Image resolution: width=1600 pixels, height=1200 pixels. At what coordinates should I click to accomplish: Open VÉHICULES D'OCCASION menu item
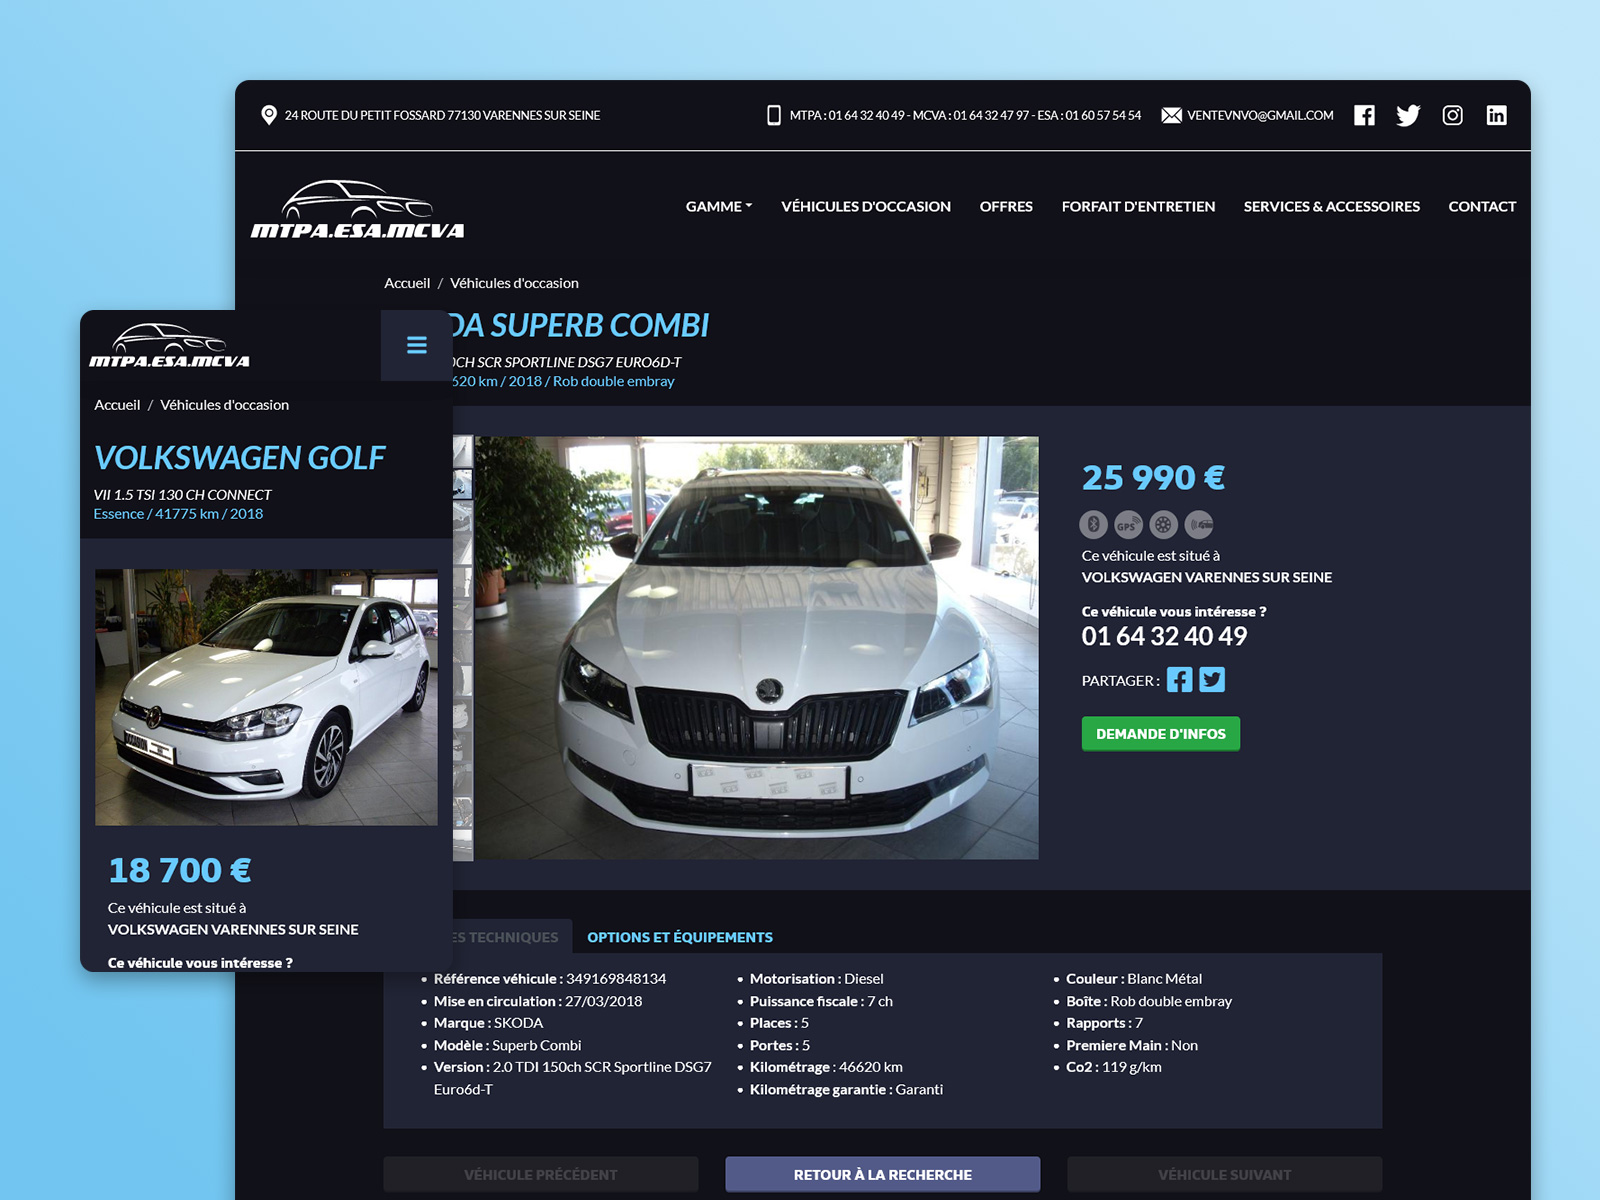(x=866, y=206)
